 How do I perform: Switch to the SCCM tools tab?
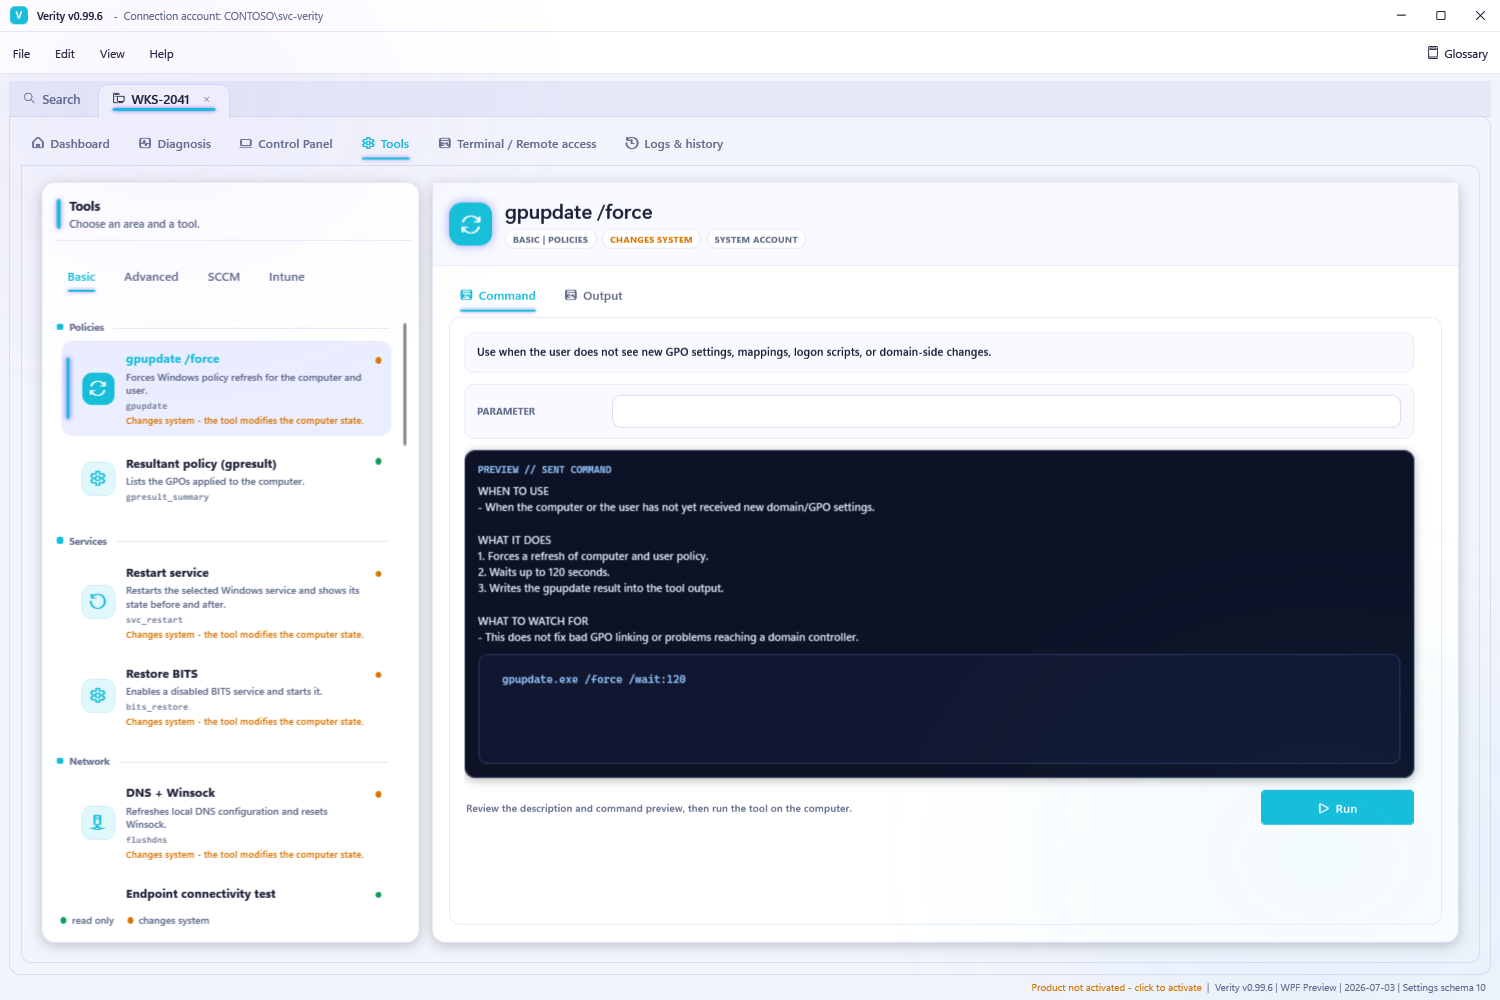tap(224, 277)
